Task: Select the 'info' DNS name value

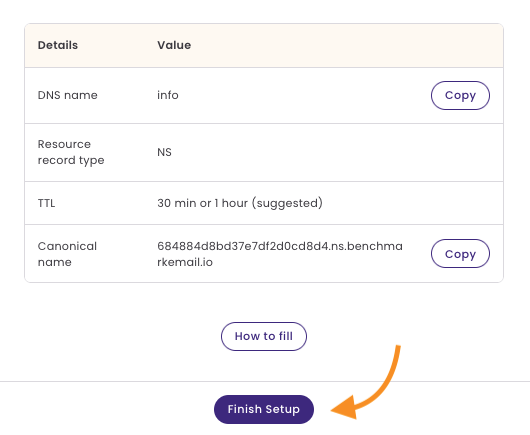Action: [x=168, y=95]
